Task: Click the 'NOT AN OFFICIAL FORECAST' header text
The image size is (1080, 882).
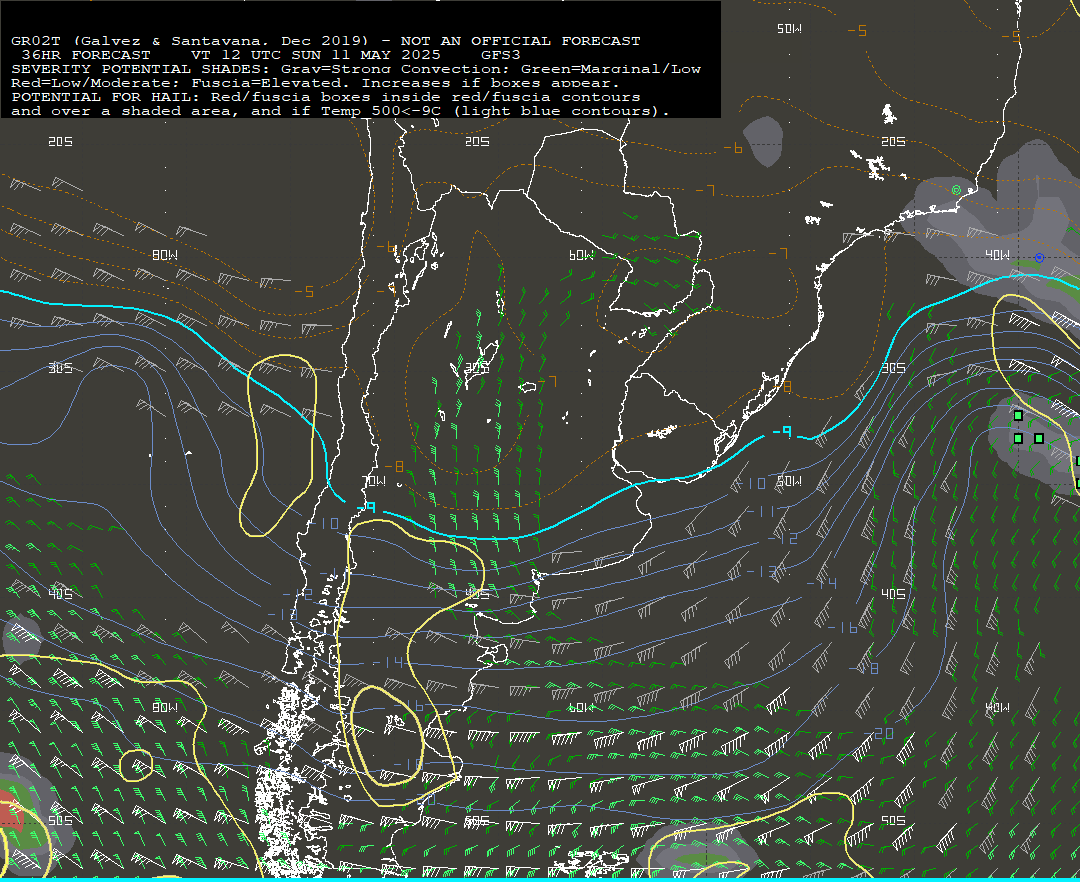Action: 520,41
